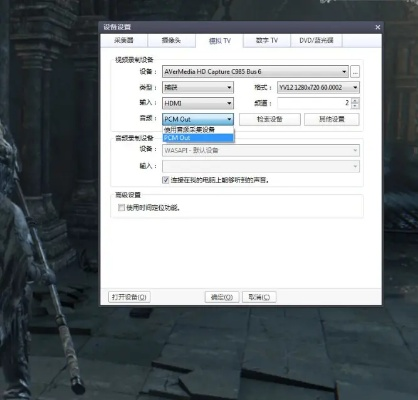Expand the HDMI input dropdown
This screenshot has width=418, height=400.
pos(198,103)
